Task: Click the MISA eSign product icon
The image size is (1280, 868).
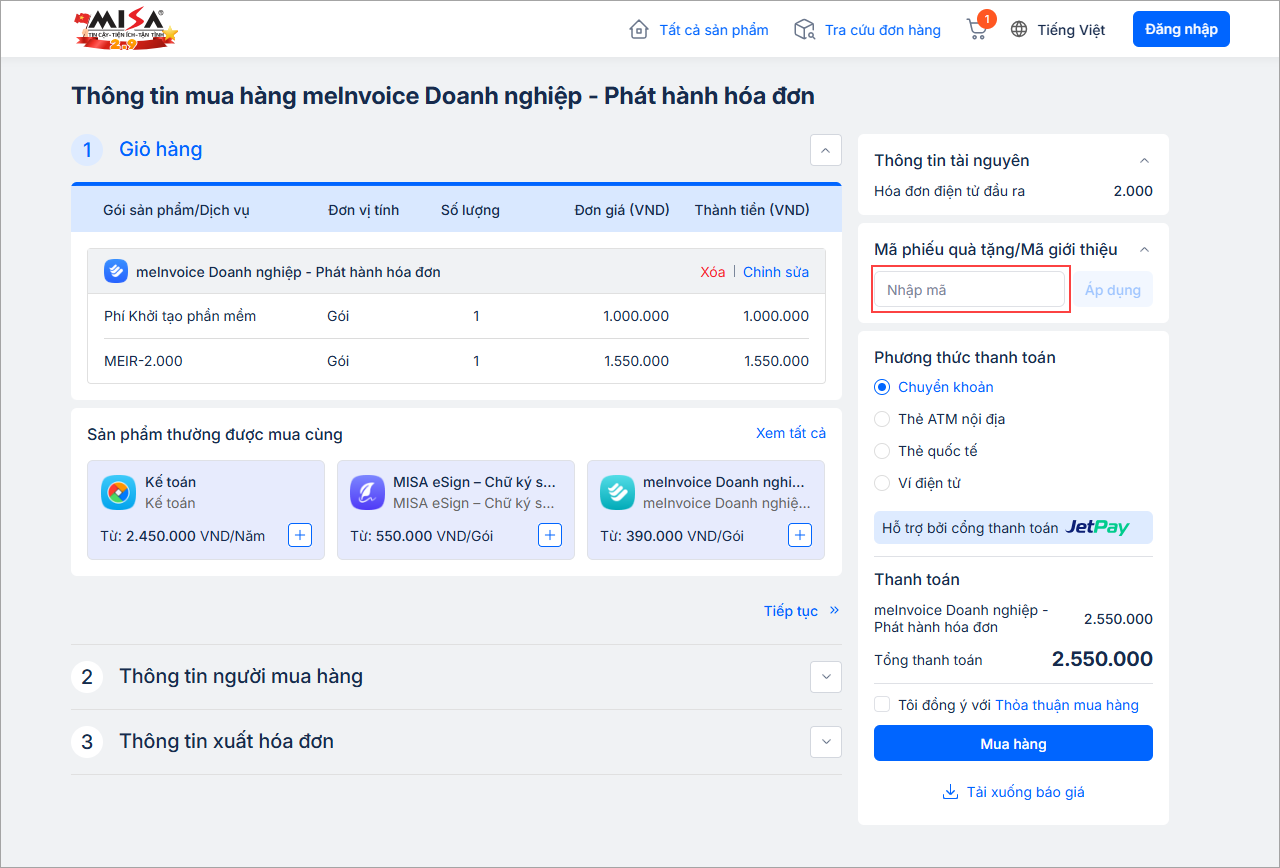Action: [x=368, y=492]
